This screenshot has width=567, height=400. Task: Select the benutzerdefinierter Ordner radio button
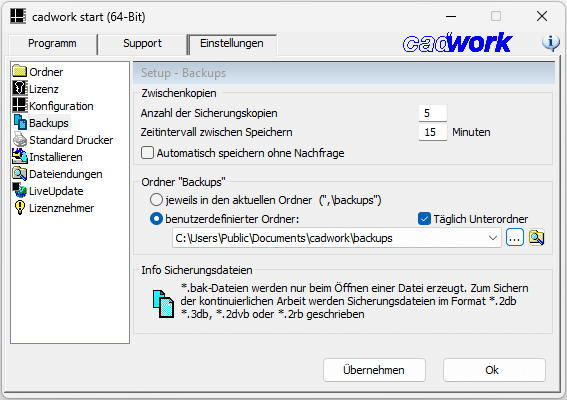tap(156, 219)
